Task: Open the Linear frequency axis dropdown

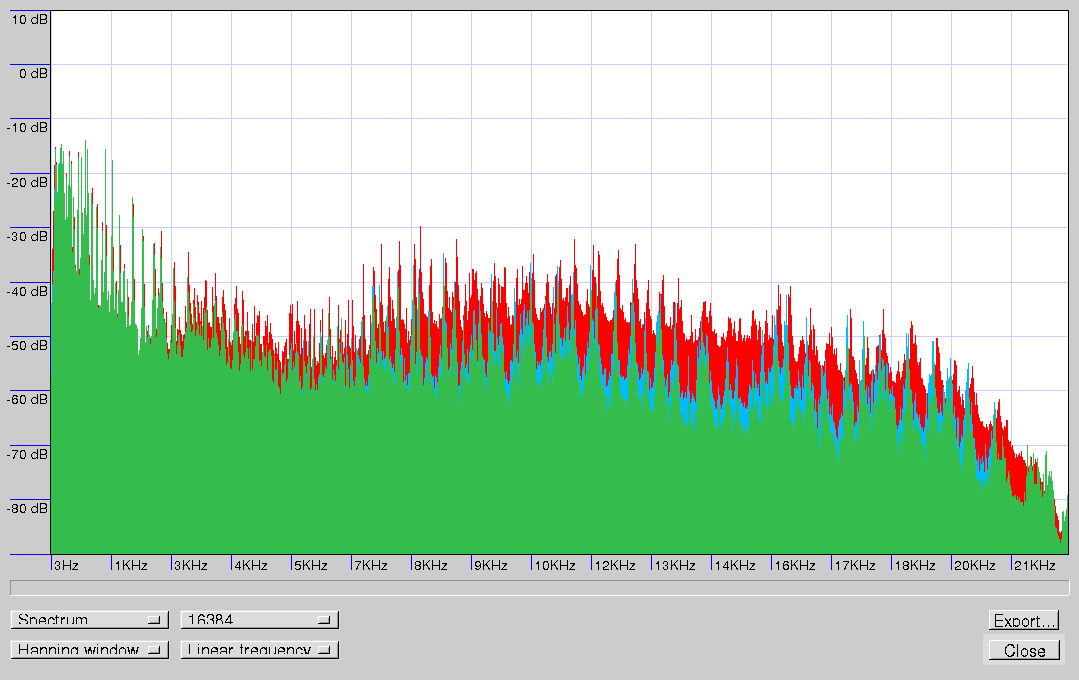Action: click(x=259, y=650)
